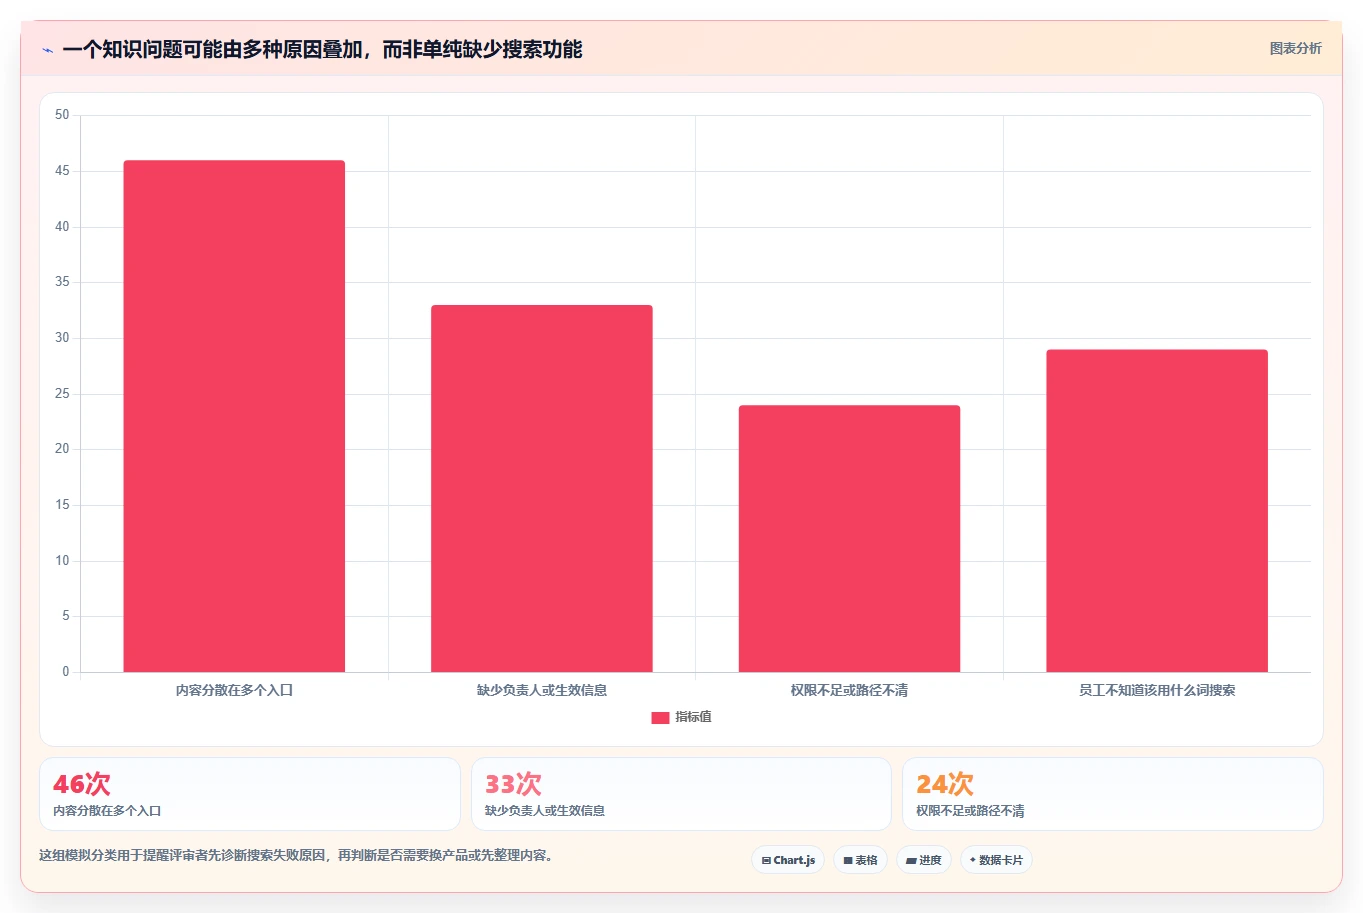
Task: Select the 内容分散在多个入口 bar in chart
Action: point(234,416)
